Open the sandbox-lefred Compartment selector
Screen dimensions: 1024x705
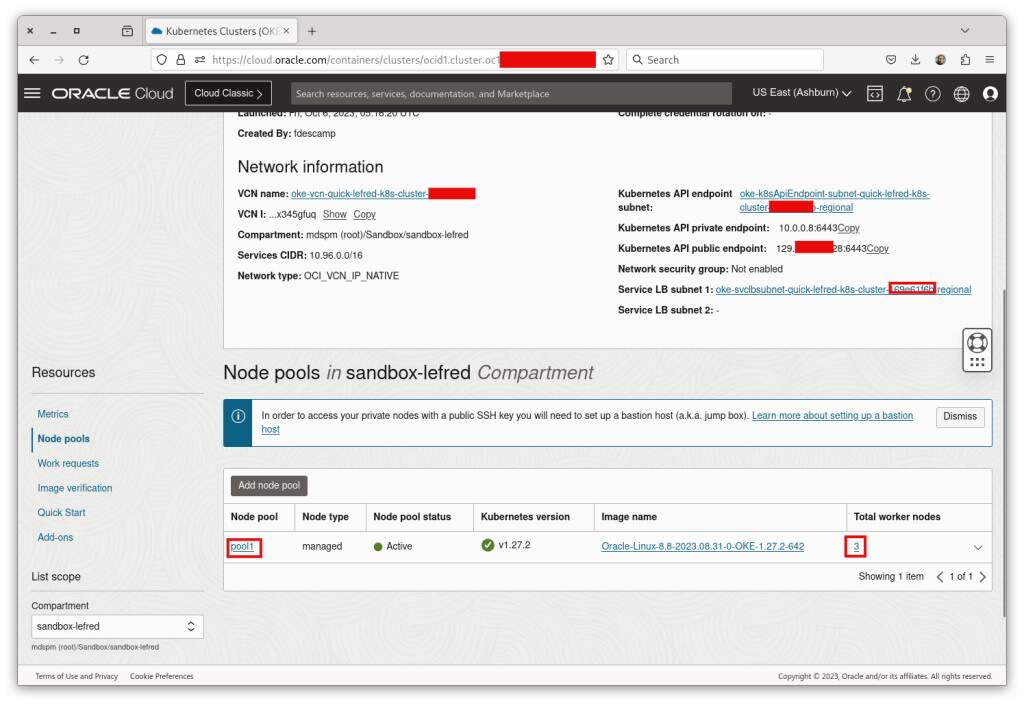[x=118, y=627]
